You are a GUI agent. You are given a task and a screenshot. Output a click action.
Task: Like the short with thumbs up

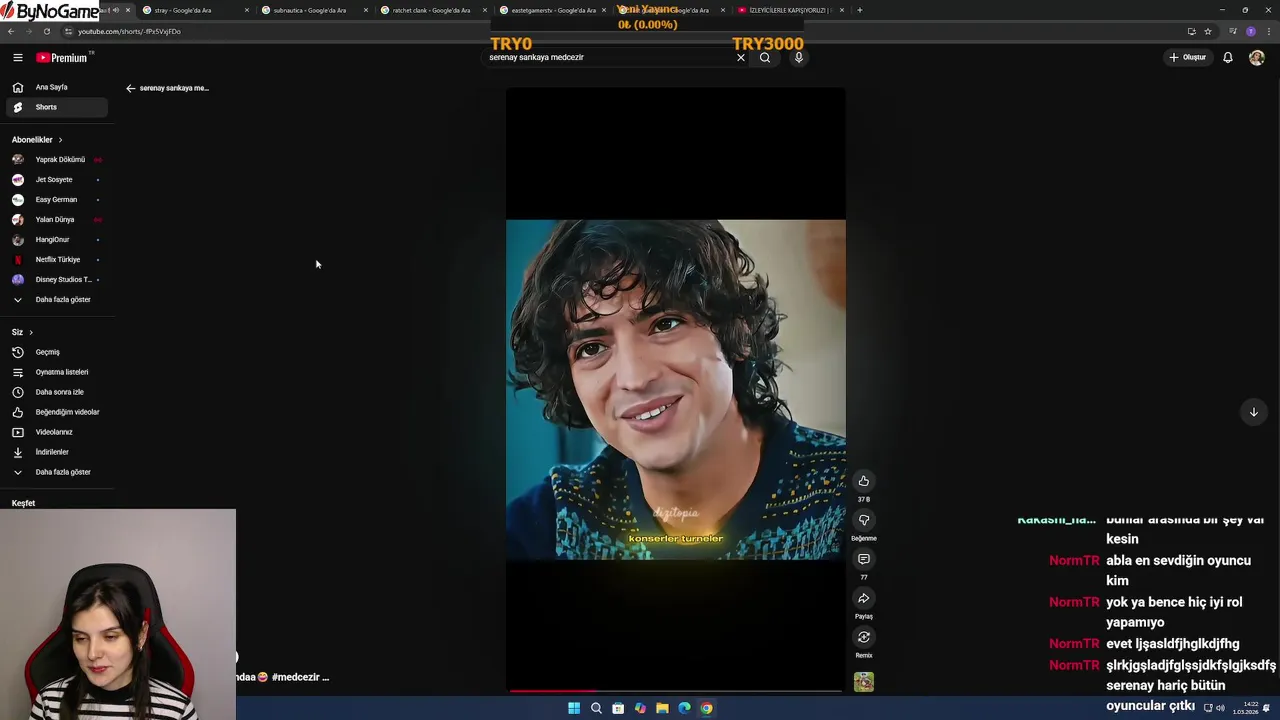pos(864,481)
